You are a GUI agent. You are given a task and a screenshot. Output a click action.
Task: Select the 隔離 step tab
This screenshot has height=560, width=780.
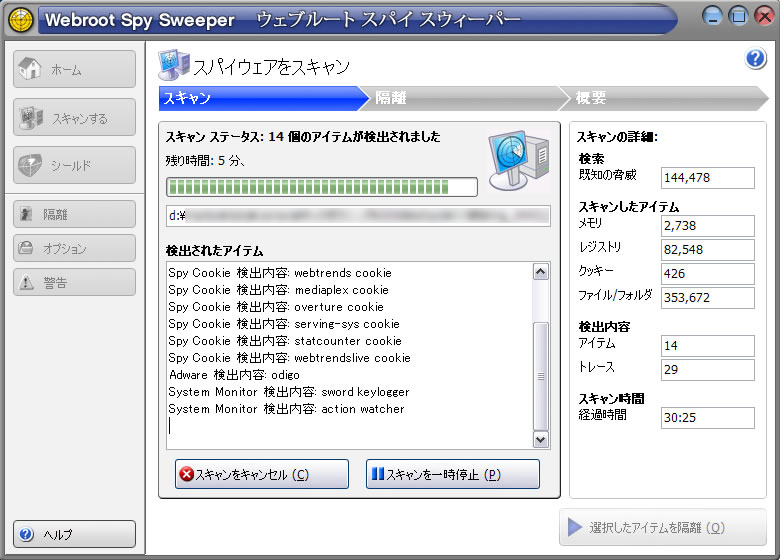(x=465, y=98)
